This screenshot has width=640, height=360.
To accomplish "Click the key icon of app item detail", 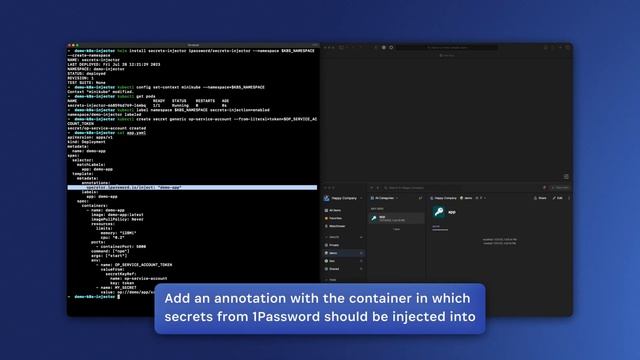I will [439, 212].
